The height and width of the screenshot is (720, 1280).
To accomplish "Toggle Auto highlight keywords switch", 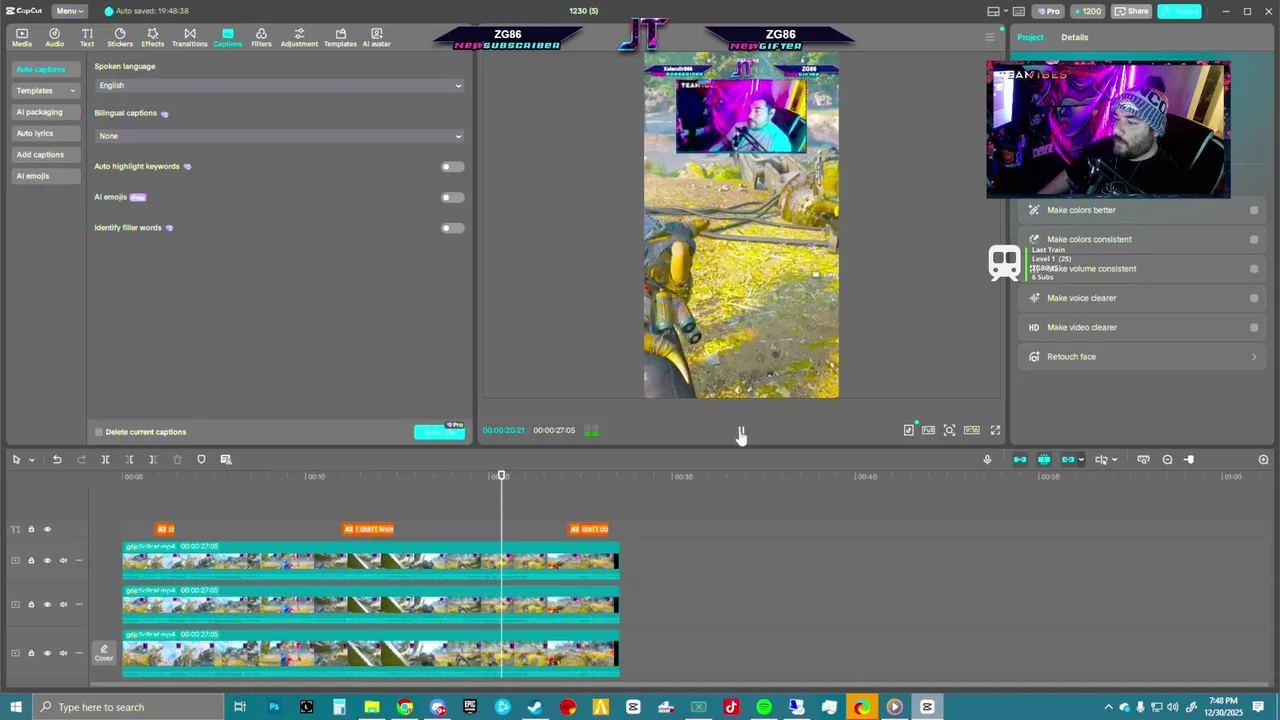I will coord(452,167).
